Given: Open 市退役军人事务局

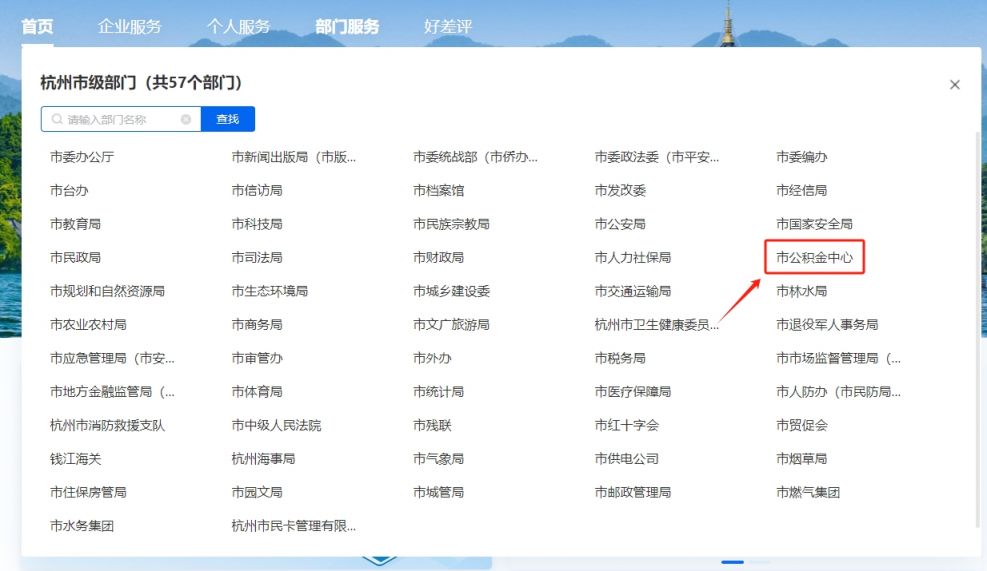Looking at the screenshot, I should (826, 324).
